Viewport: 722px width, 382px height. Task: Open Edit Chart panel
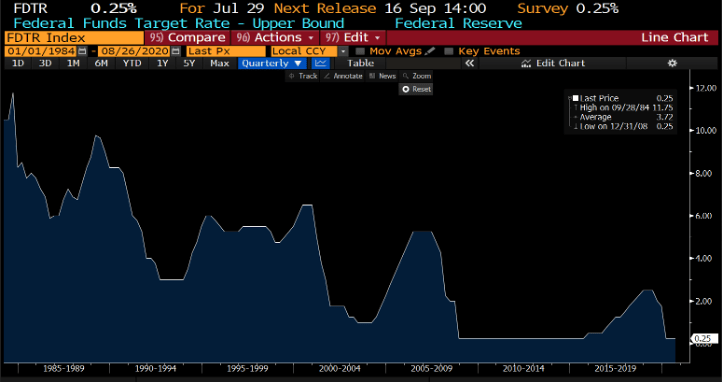553,64
